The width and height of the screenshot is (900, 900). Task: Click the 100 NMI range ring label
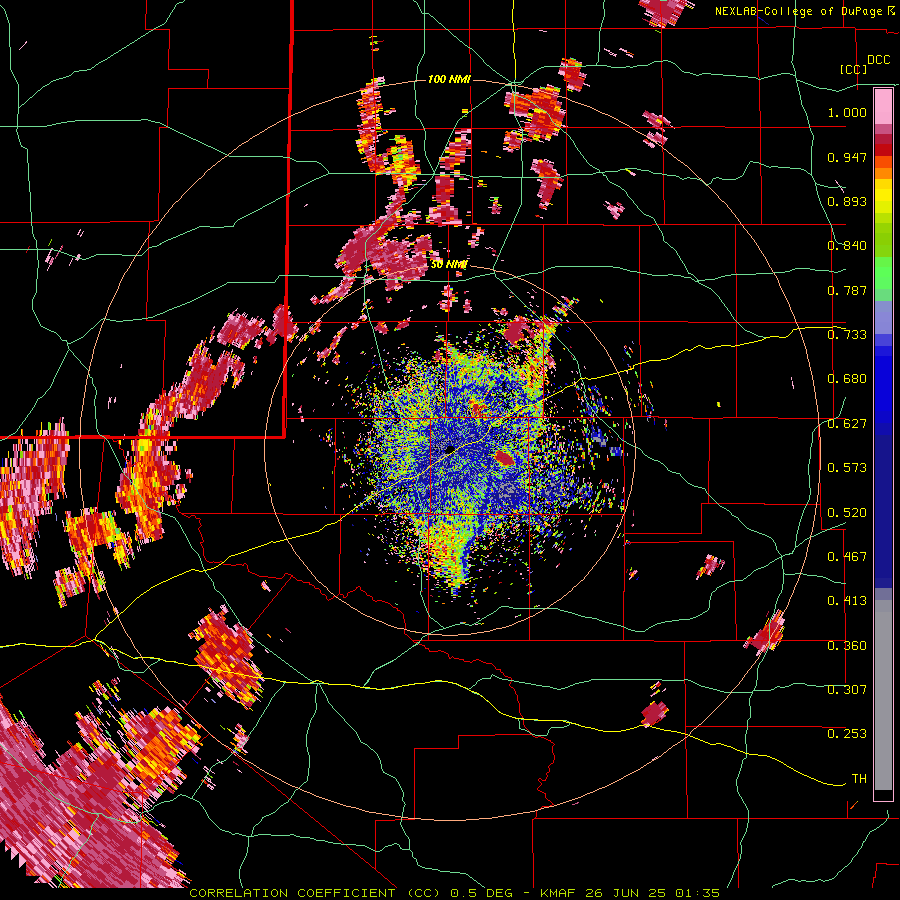click(449, 79)
